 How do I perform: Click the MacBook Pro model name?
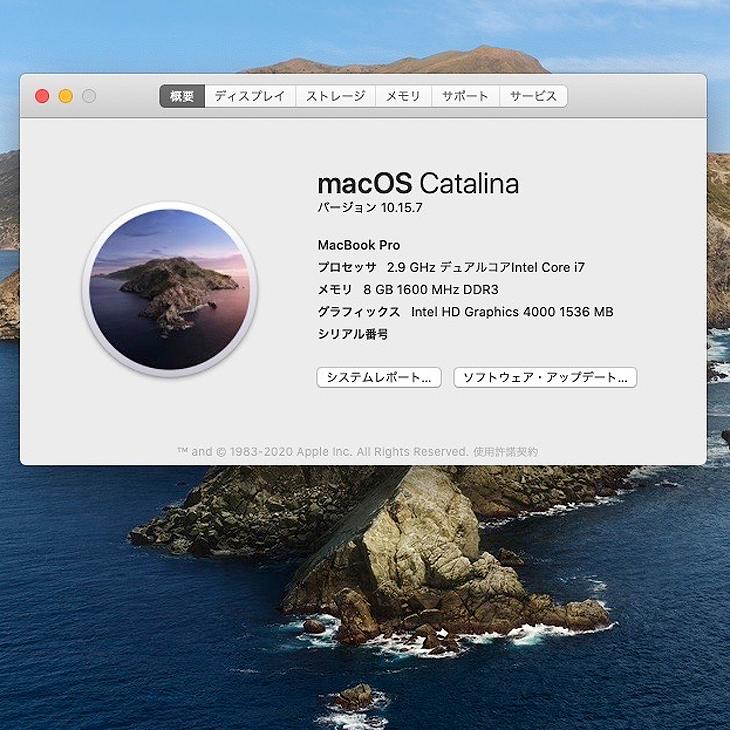(358, 245)
